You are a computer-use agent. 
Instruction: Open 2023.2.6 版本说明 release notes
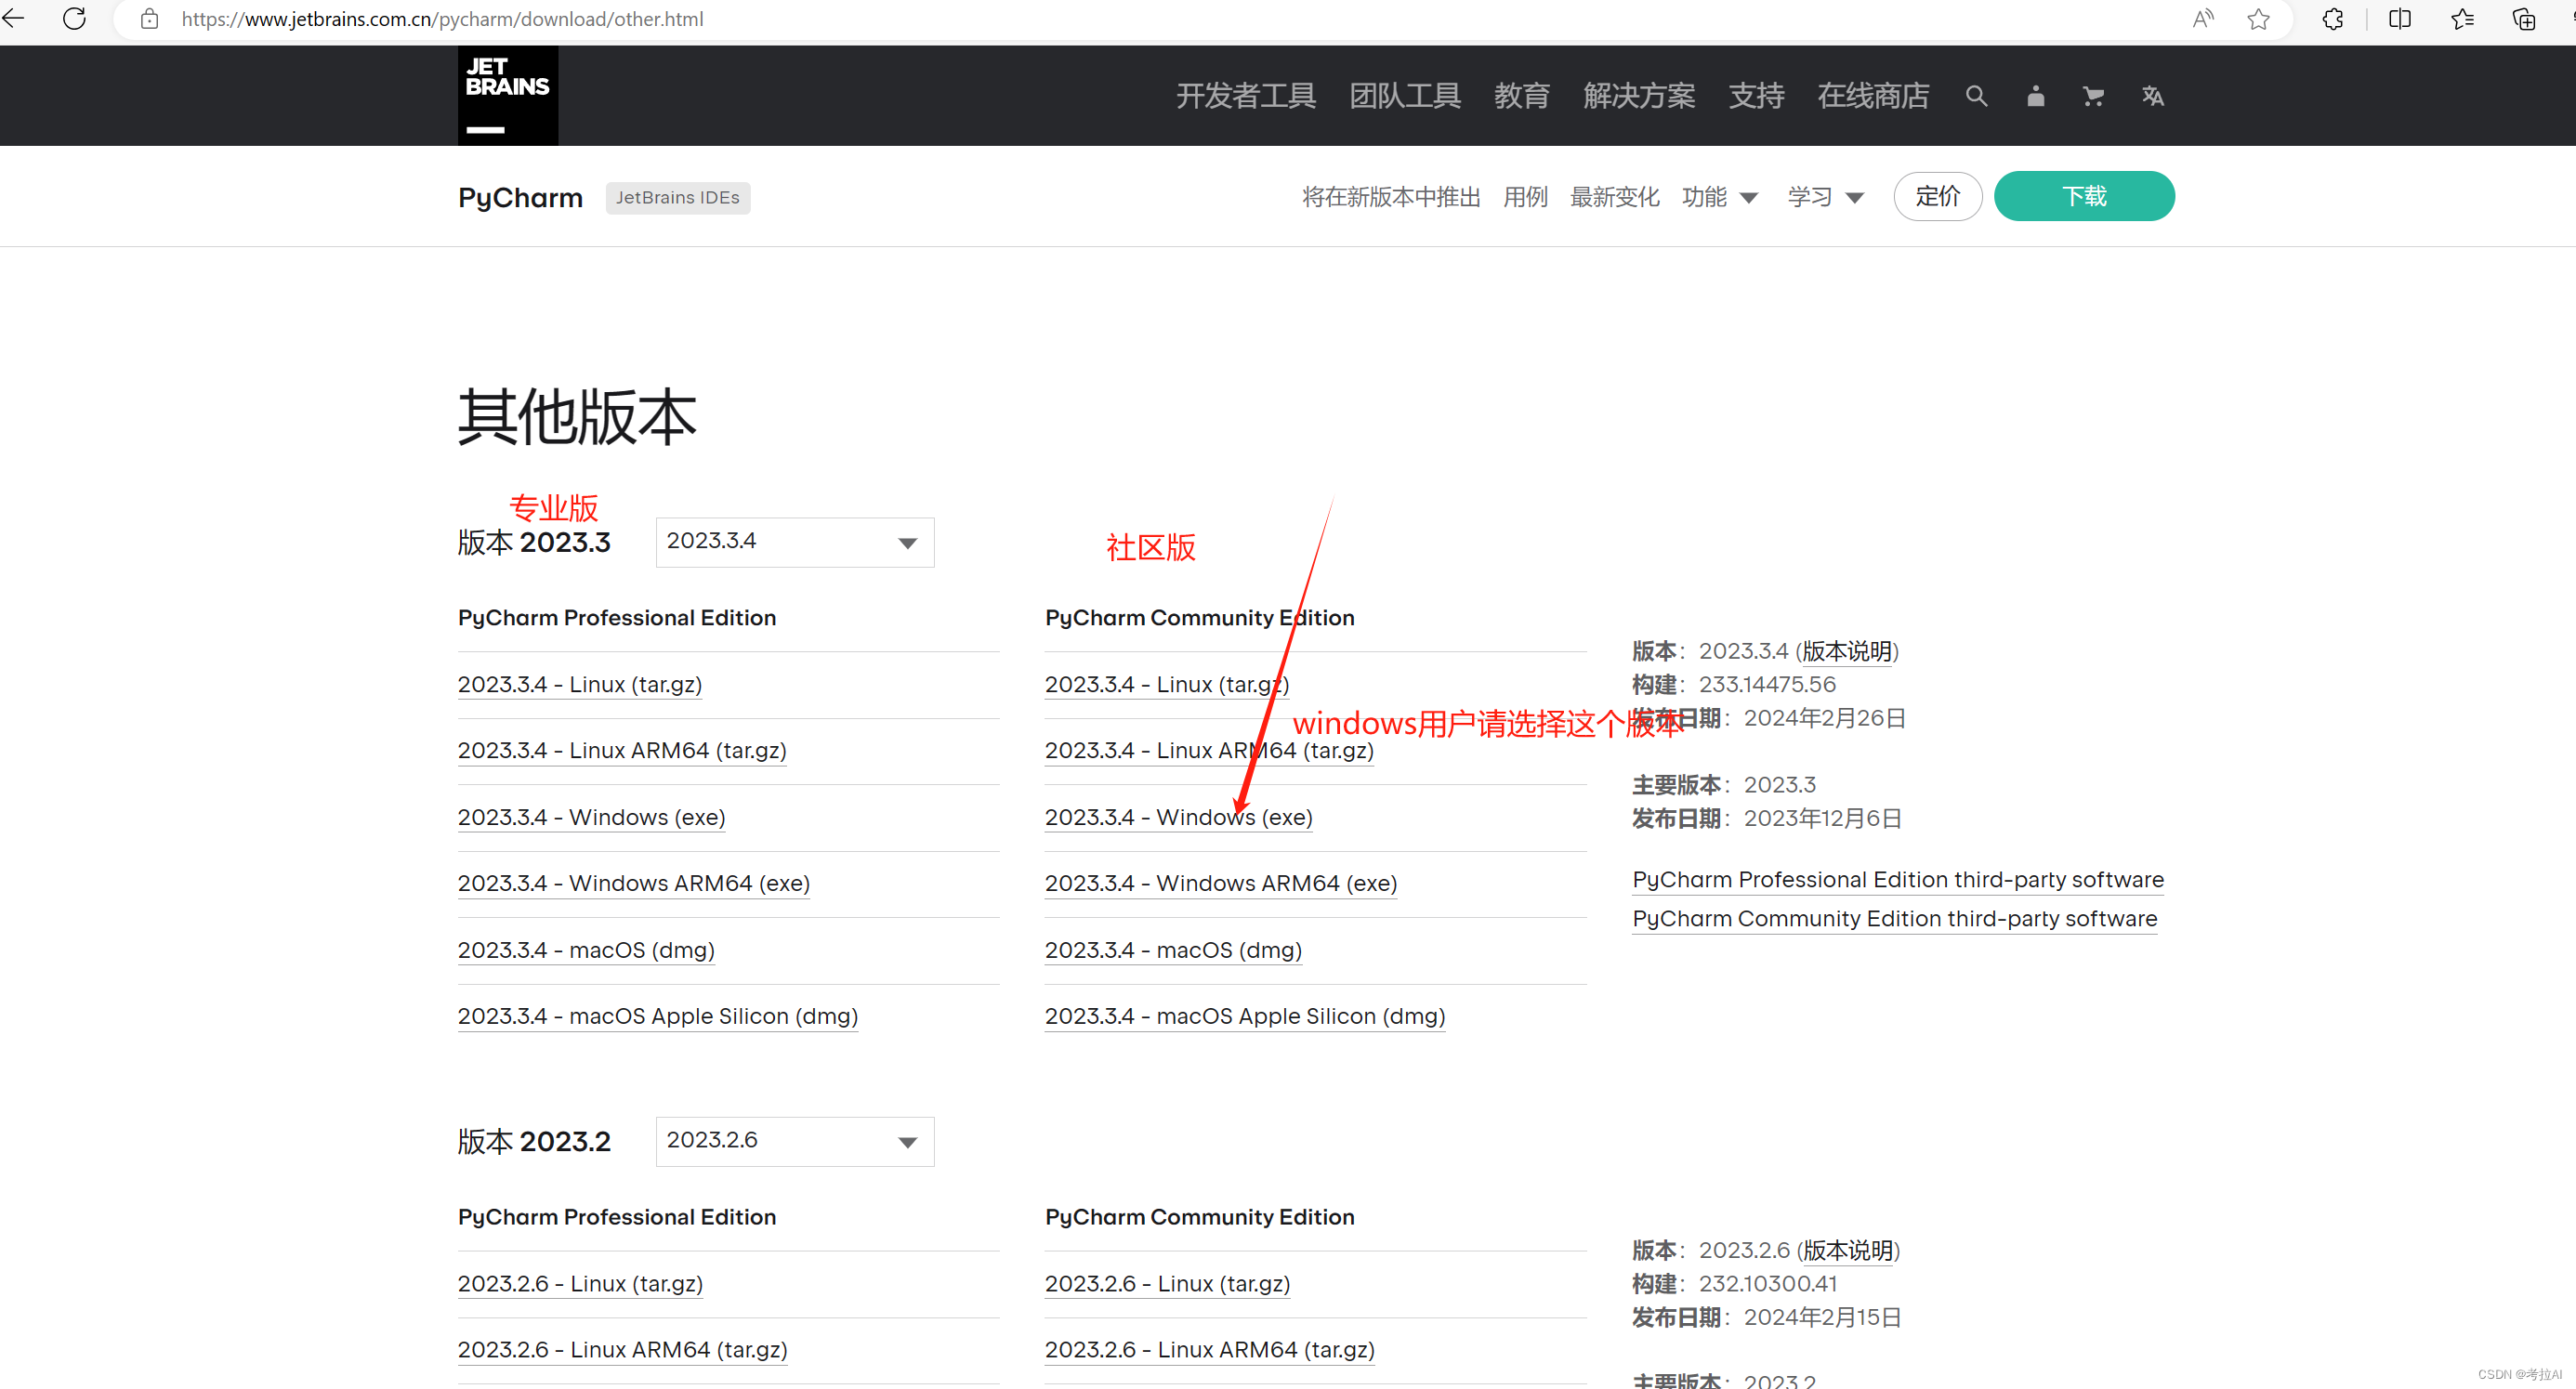click(1848, 1250)
